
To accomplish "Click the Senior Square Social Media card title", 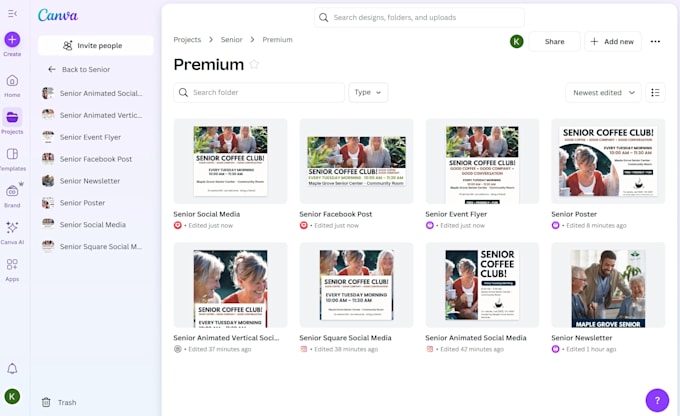I will point(345,338).
